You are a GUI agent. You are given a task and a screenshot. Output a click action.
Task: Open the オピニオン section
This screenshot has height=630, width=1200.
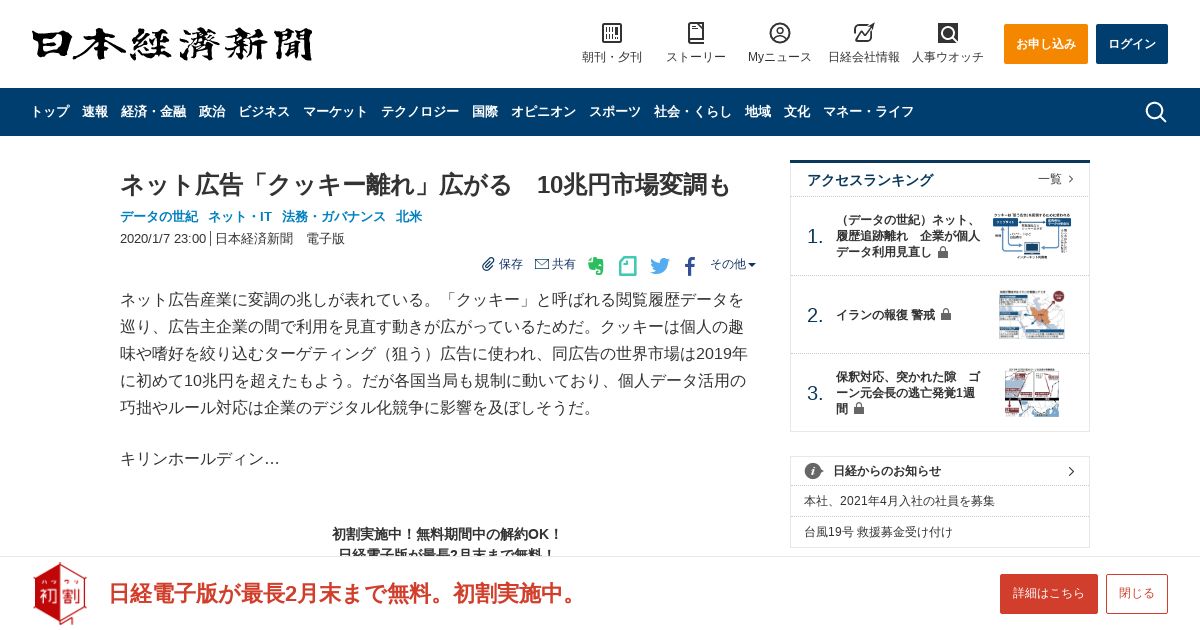click(543, 112)
